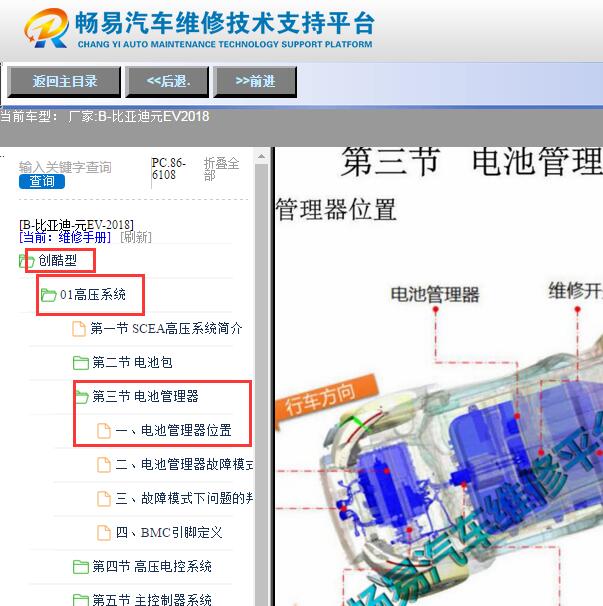Click document icon for 一、电池管理器位置

click(104, 431)
